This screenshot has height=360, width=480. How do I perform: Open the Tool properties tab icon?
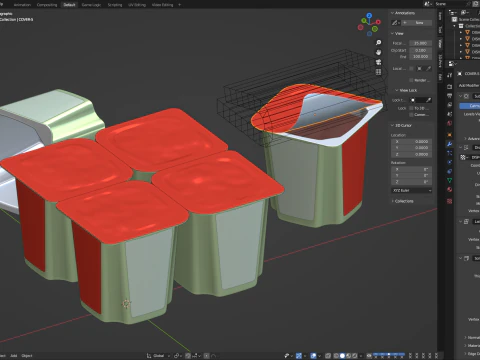click(450, 75)
